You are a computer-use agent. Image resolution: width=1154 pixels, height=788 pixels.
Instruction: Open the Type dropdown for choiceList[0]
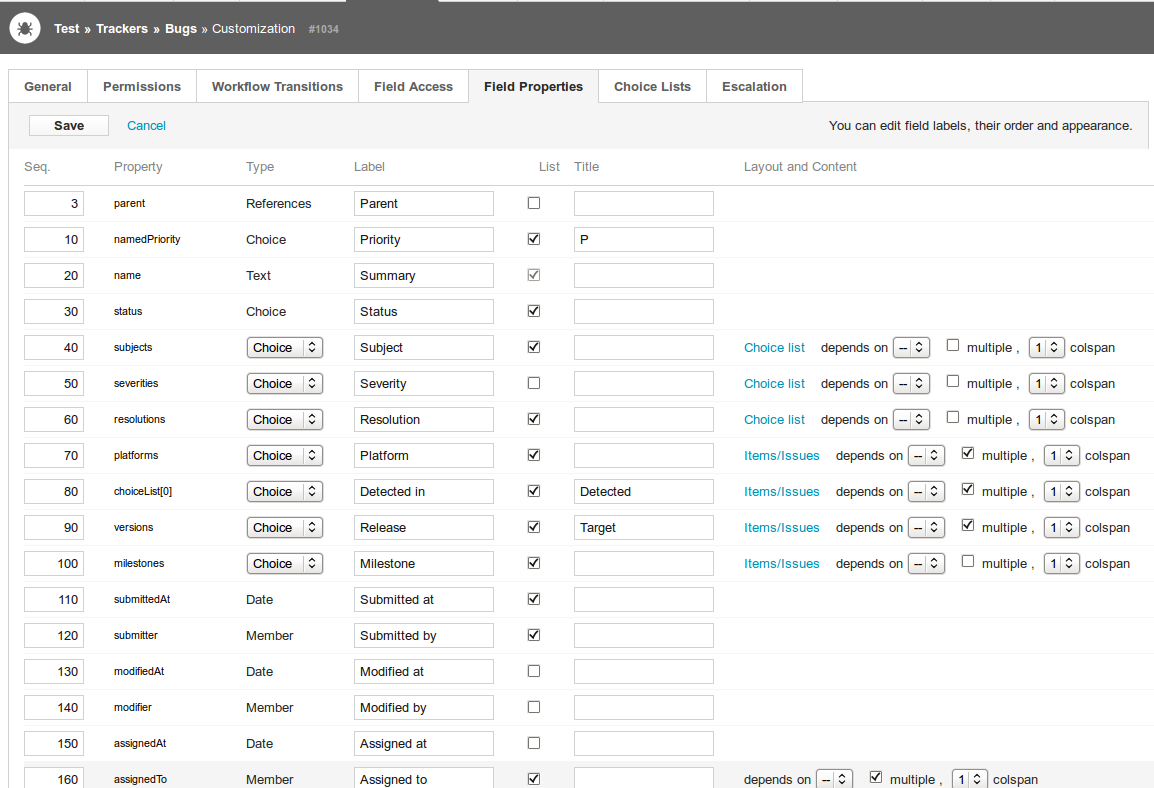point(285,491)
